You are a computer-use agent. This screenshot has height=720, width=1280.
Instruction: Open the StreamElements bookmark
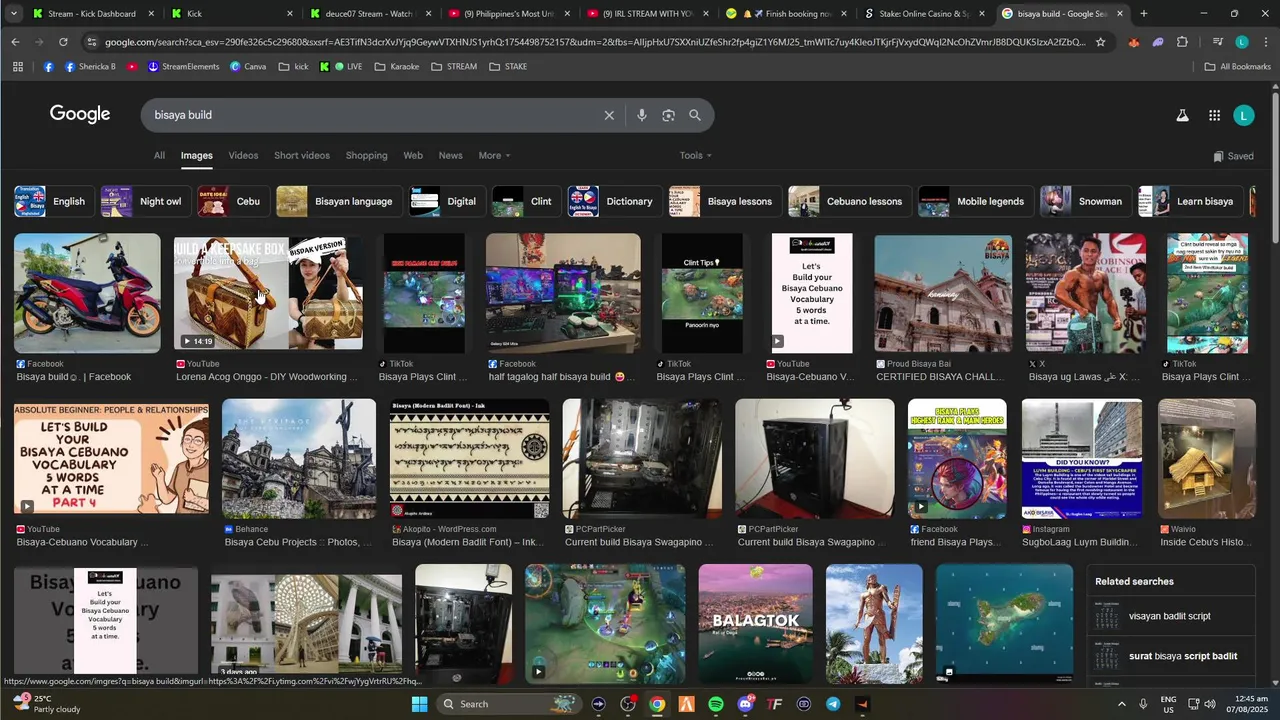coord(183,67)
